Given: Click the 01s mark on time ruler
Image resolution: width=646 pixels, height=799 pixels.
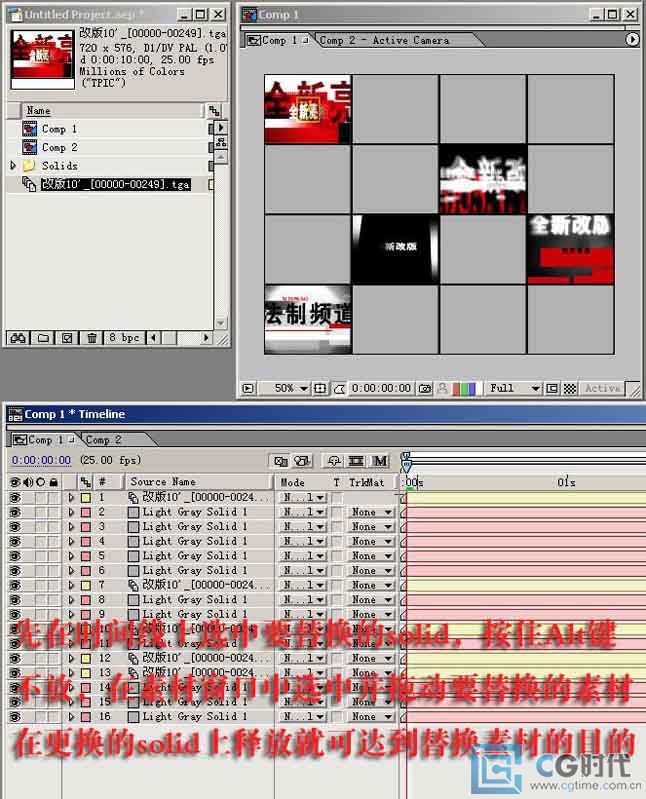Looking at the screenshot, I should coord(566,482).
